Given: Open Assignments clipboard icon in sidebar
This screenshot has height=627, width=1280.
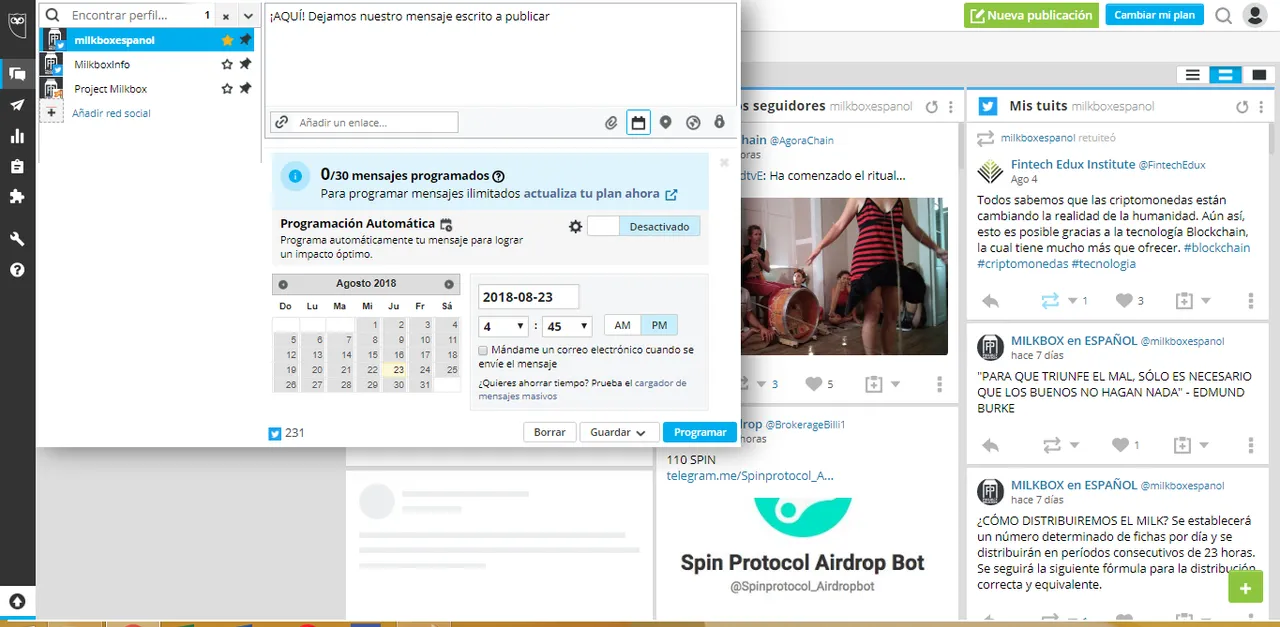Looking at the screenshot, I should [x=17, y=167].
